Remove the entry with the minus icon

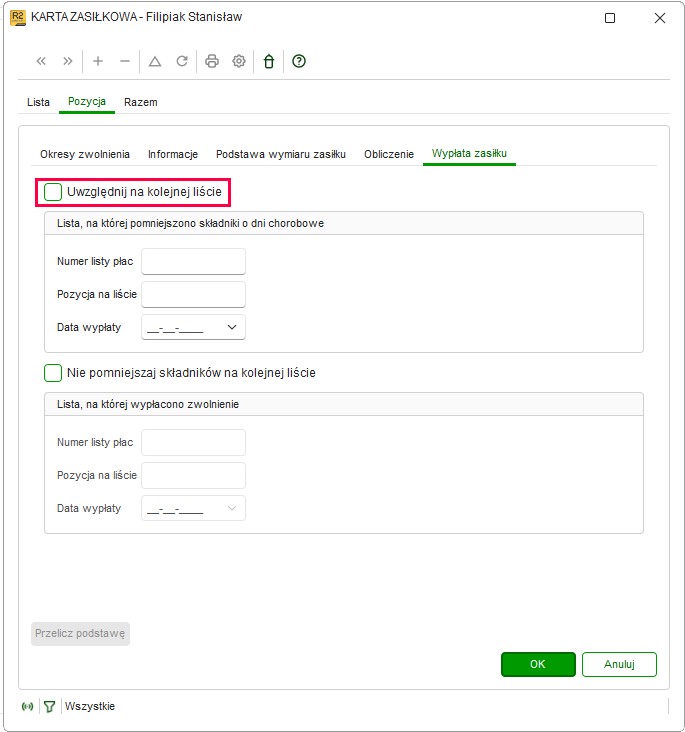125,61
